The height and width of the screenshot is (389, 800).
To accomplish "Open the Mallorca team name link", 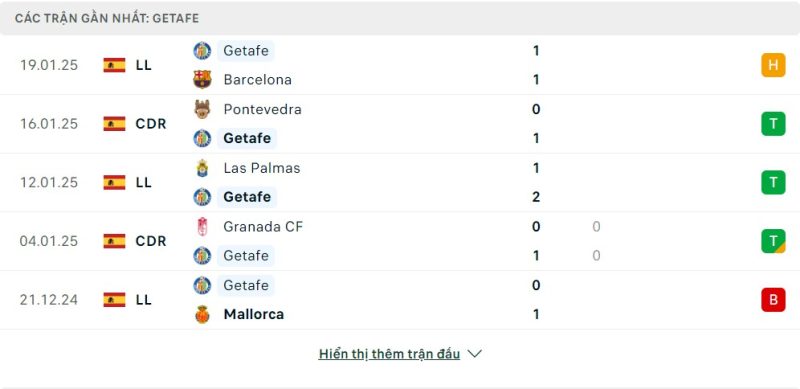I will (254, 314).
